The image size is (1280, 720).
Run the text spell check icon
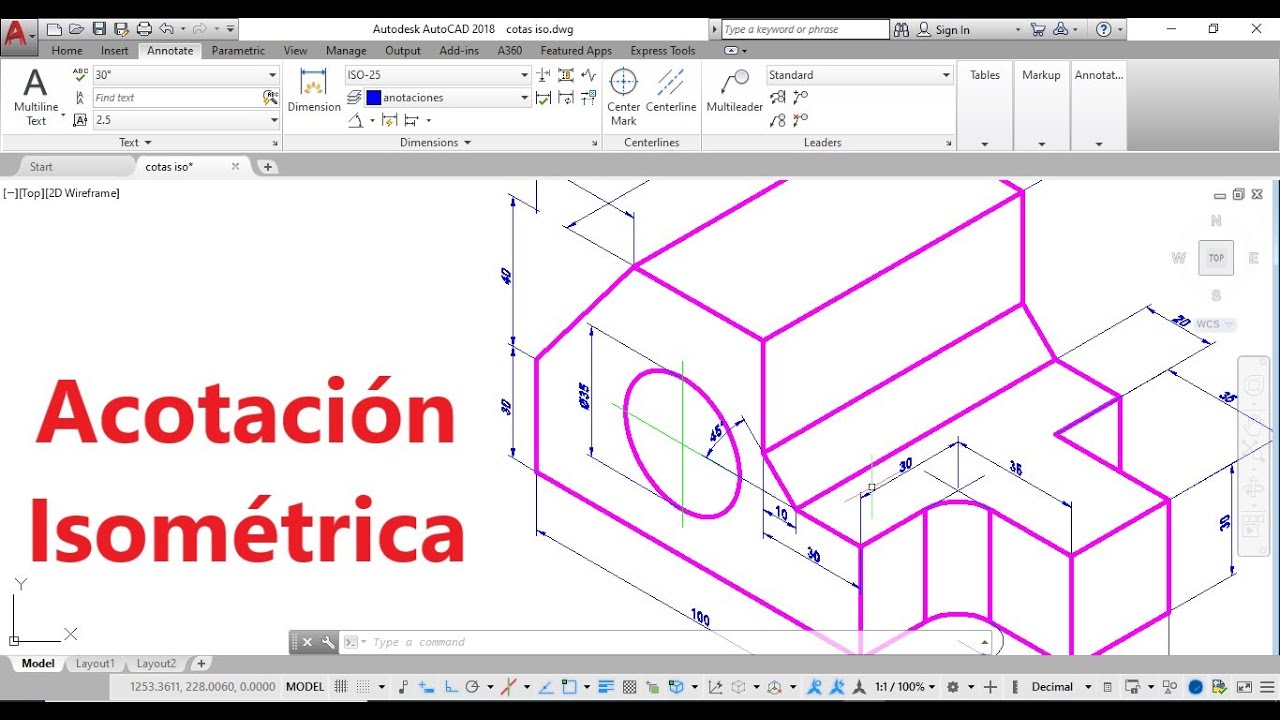pyautogui.click(x=81, y=75)
